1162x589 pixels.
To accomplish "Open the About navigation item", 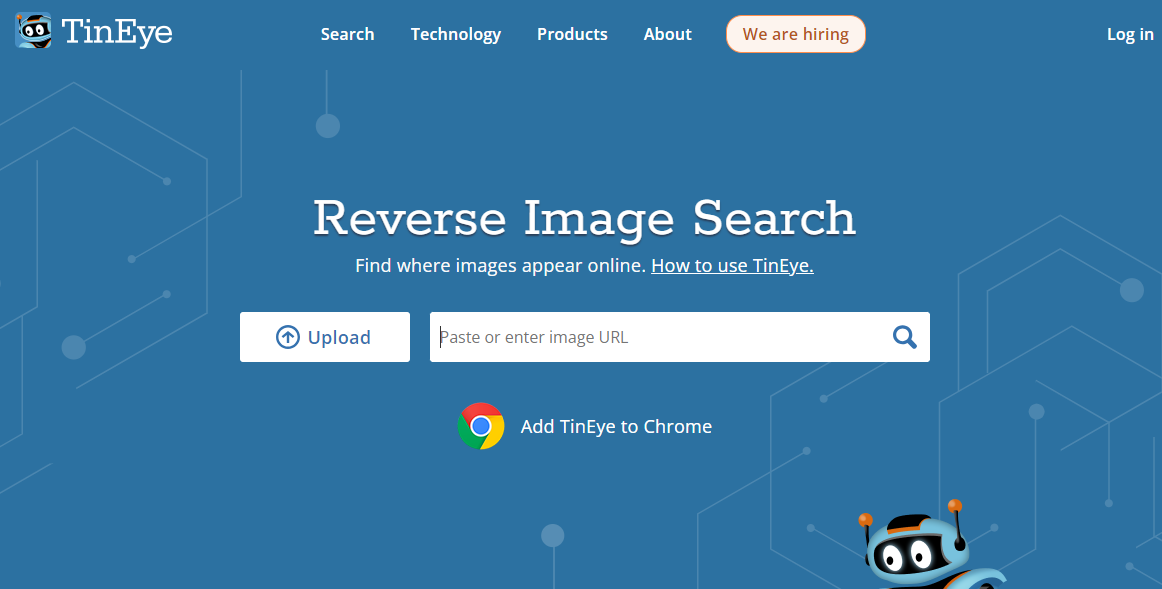I will [667, 34].
